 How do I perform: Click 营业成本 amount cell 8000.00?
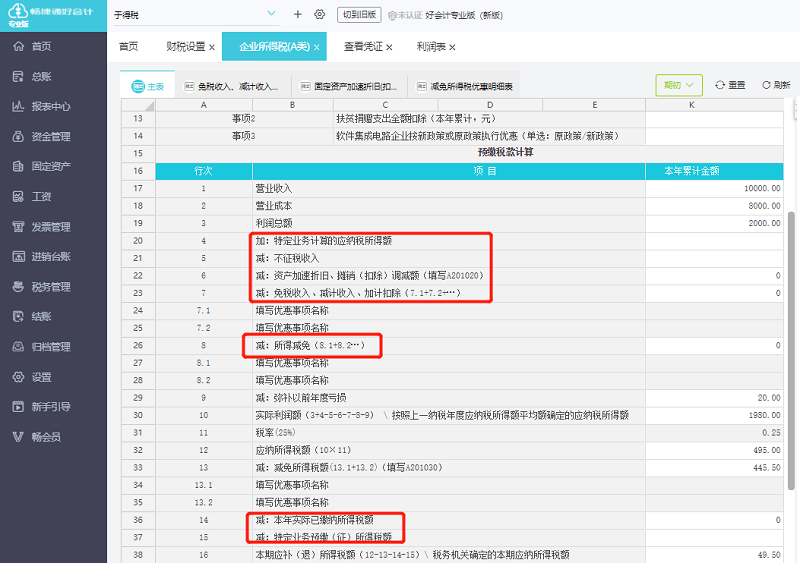pos(714,206)
